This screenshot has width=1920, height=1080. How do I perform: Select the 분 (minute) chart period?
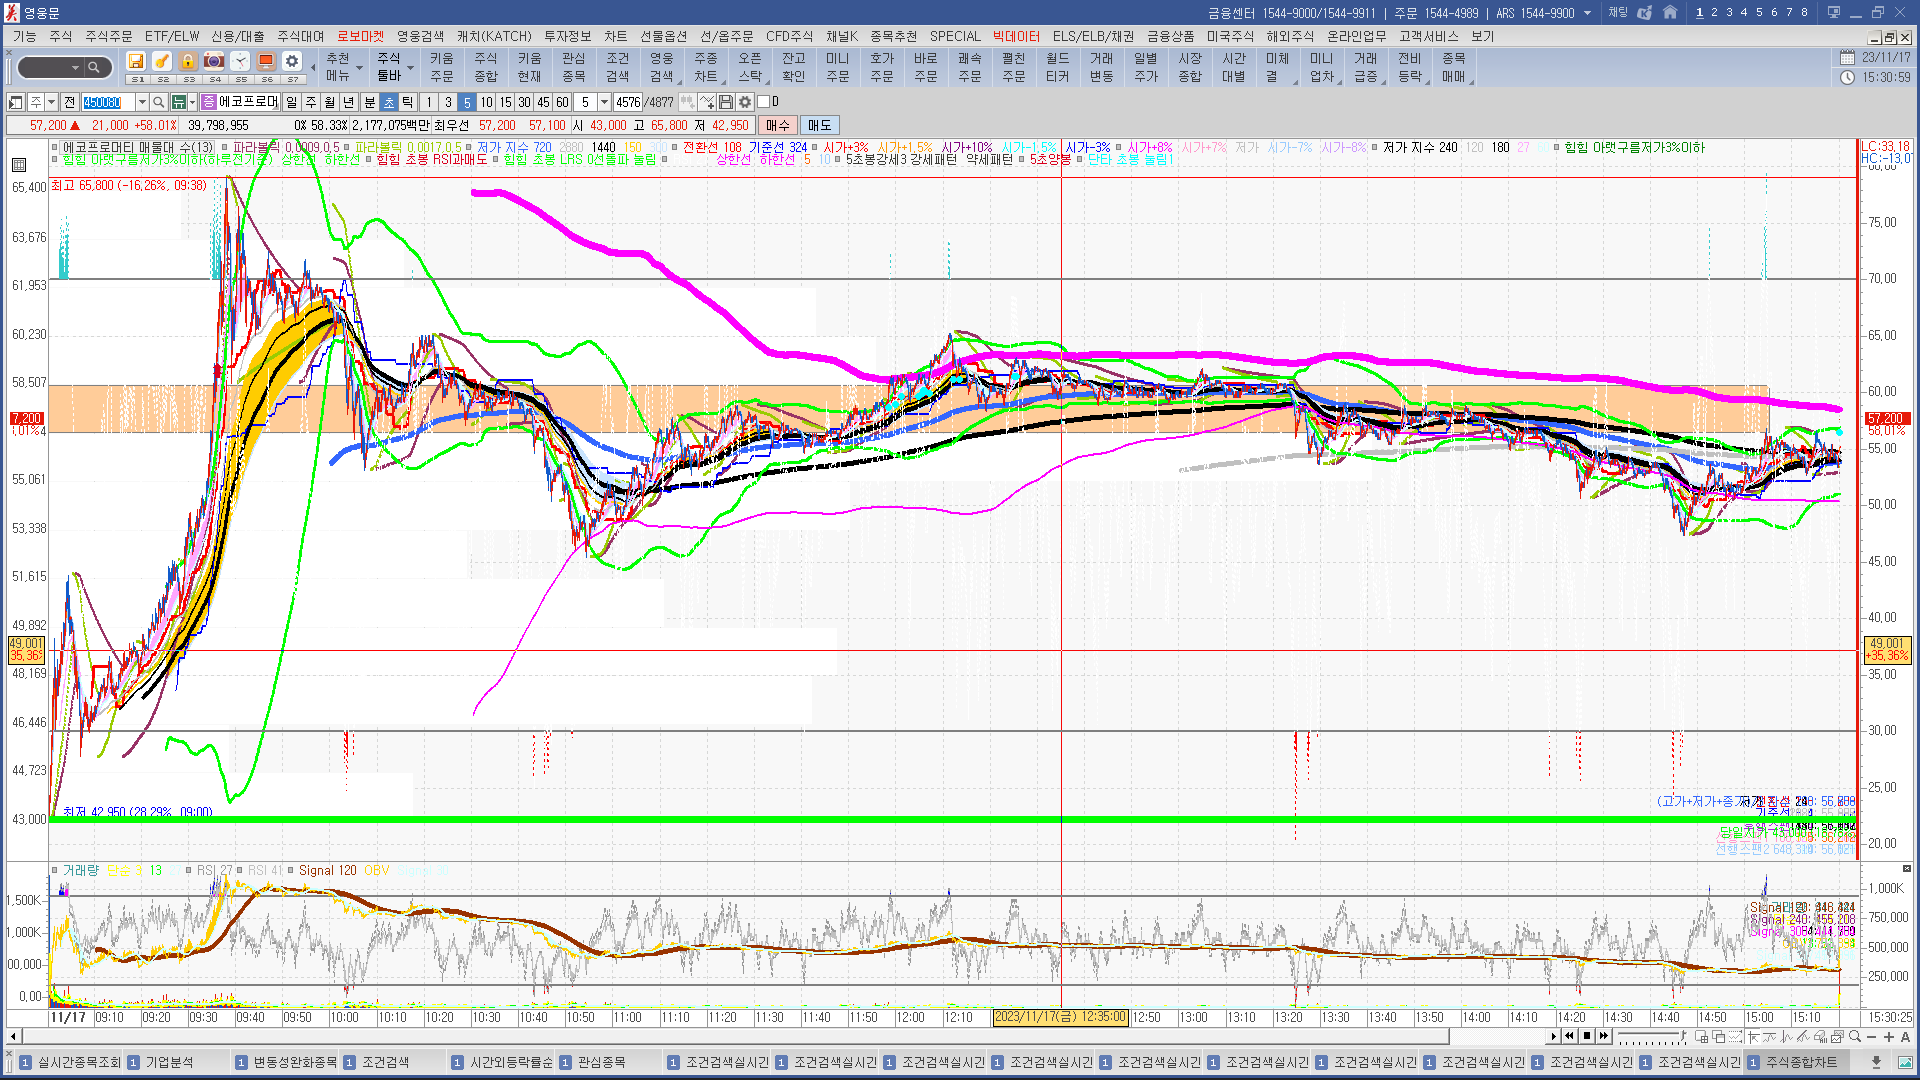(369, 102)
